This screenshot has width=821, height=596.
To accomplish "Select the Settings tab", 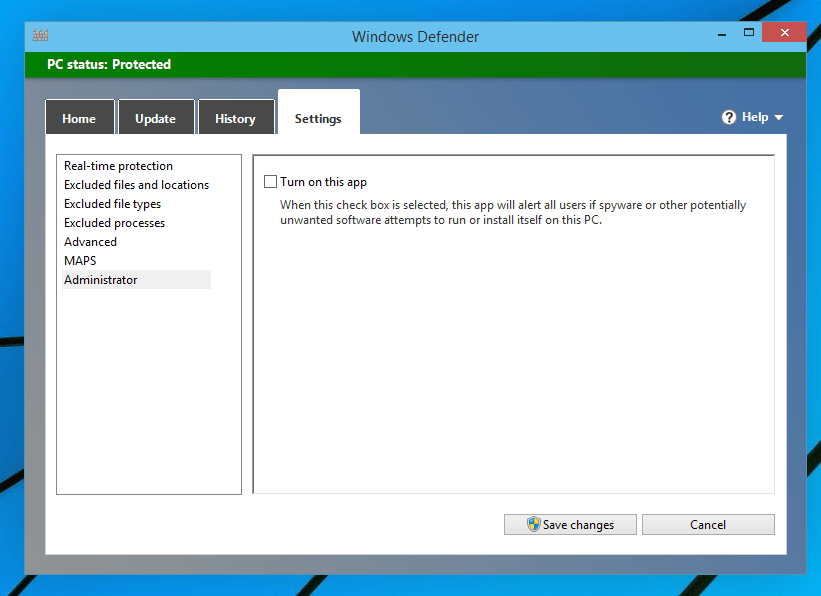I will 318,113.
